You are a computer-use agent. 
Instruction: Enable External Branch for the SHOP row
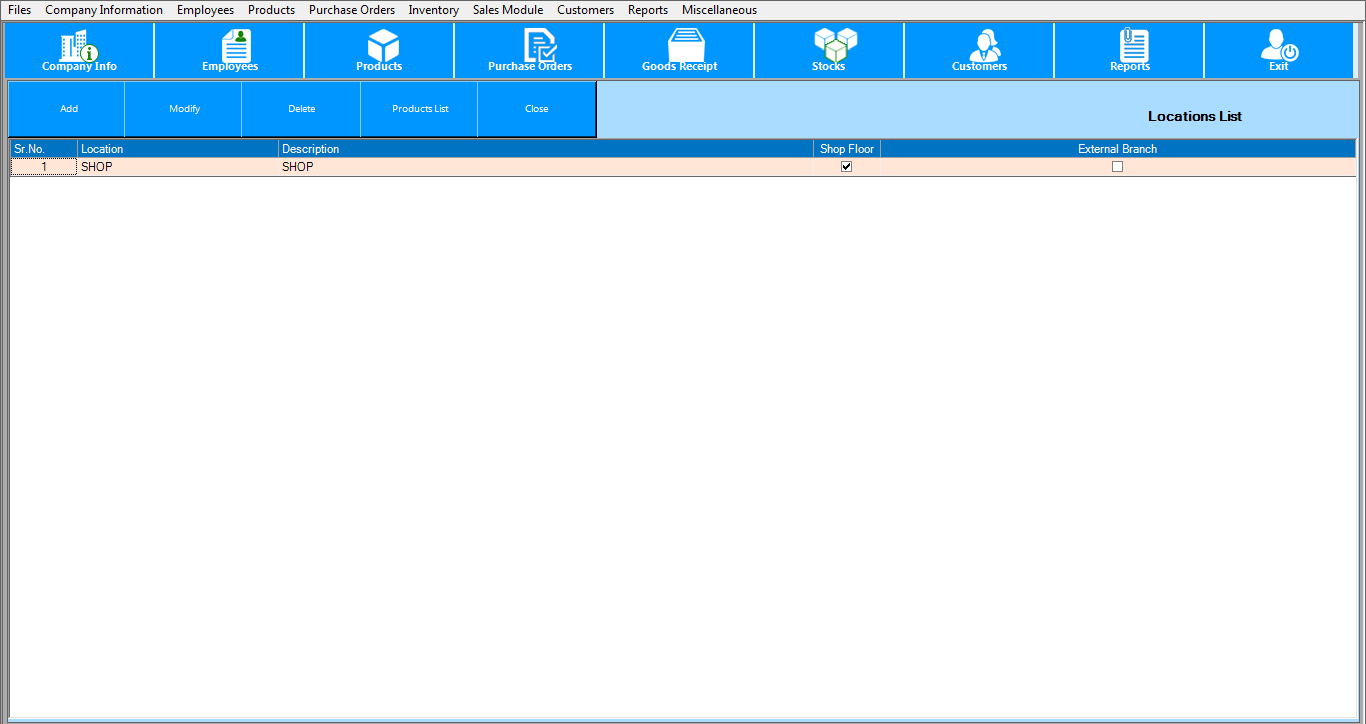click(x=1117, y=166)
